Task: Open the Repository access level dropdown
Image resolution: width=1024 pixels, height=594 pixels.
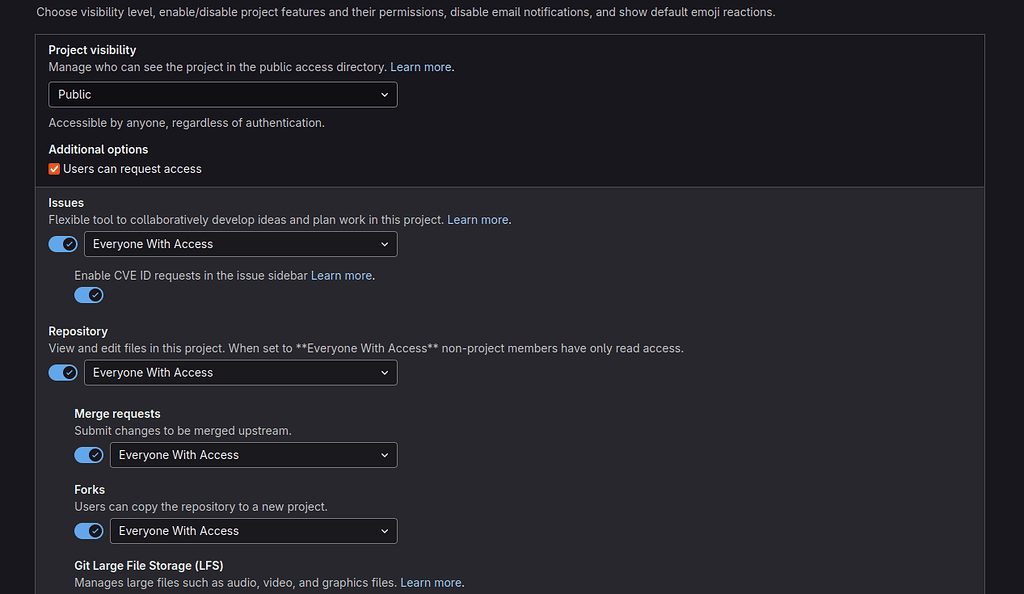Action: pyautogui.click(x=240, y=372)
